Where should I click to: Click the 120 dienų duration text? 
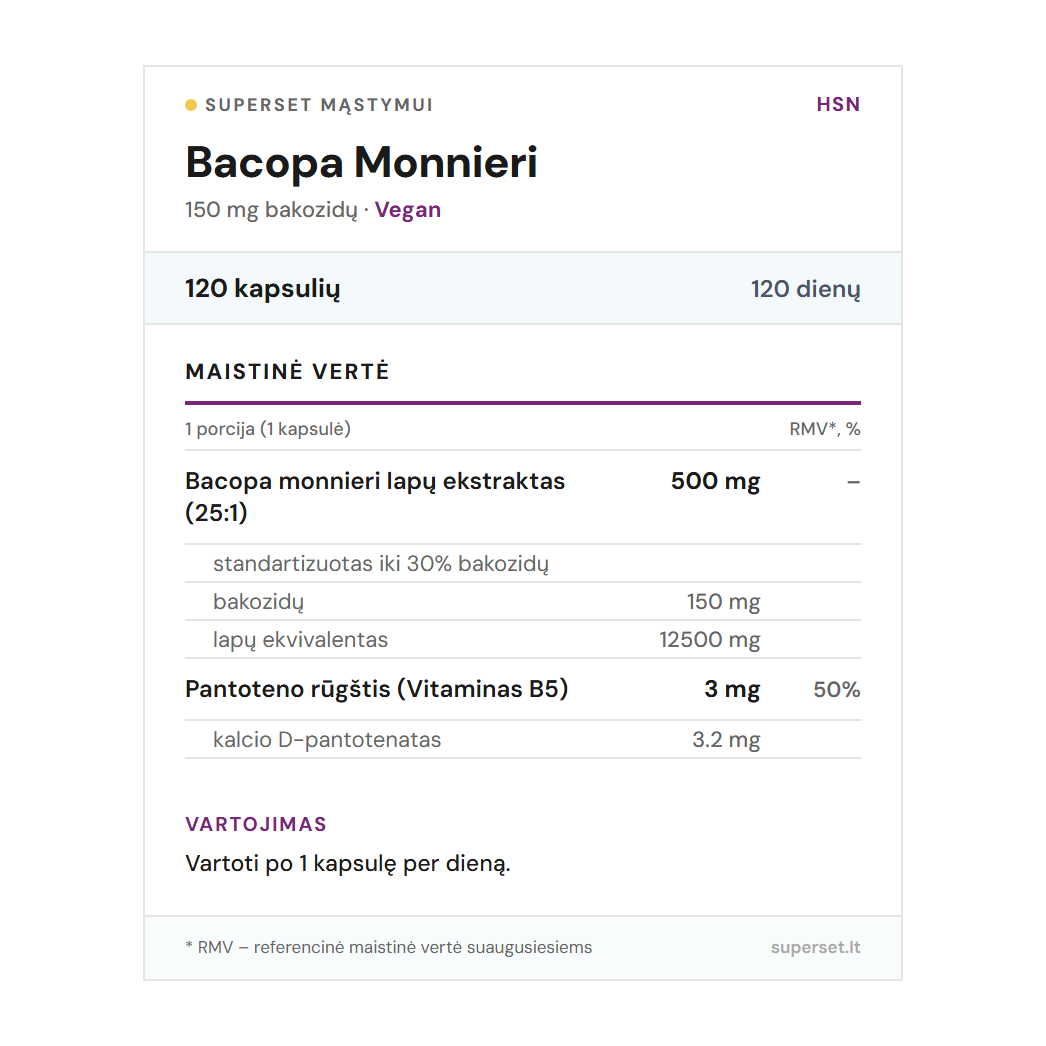pyautogui.click(x=805, y=289)
